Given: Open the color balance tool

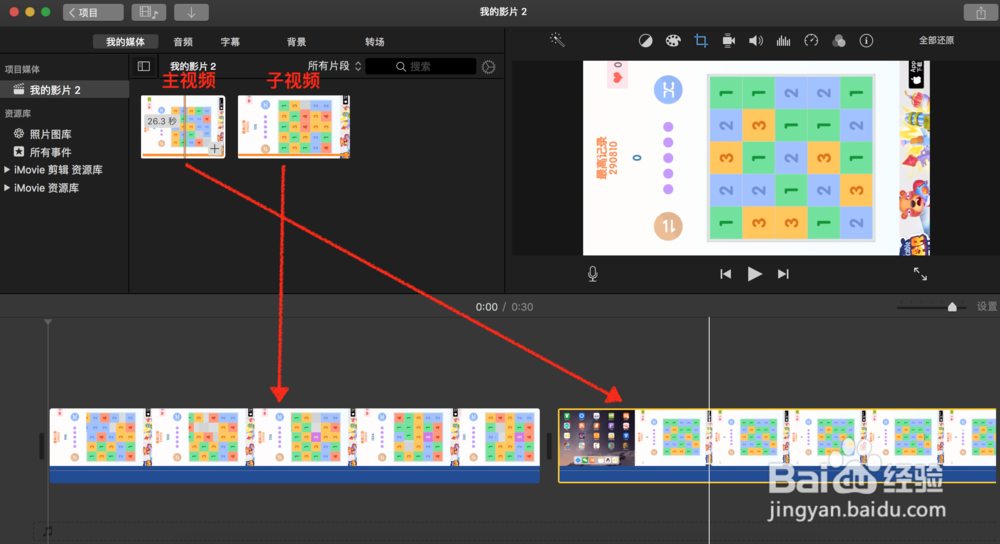Looking at the screenshot, I should click(x=645, y=41).
